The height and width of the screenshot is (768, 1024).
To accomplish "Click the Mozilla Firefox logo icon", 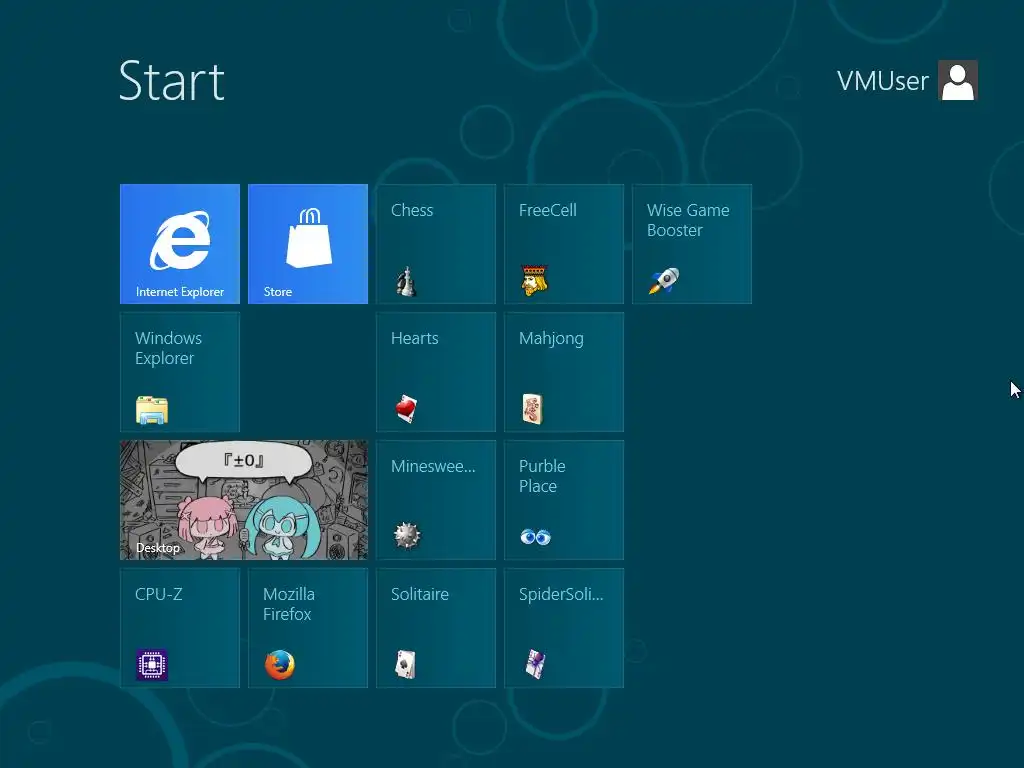I will pos(280,665).
